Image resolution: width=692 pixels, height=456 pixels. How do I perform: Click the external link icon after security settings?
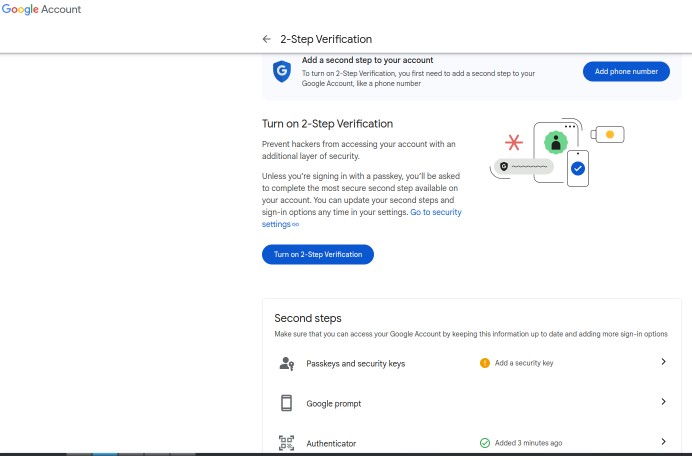click(x=295, y=225)
